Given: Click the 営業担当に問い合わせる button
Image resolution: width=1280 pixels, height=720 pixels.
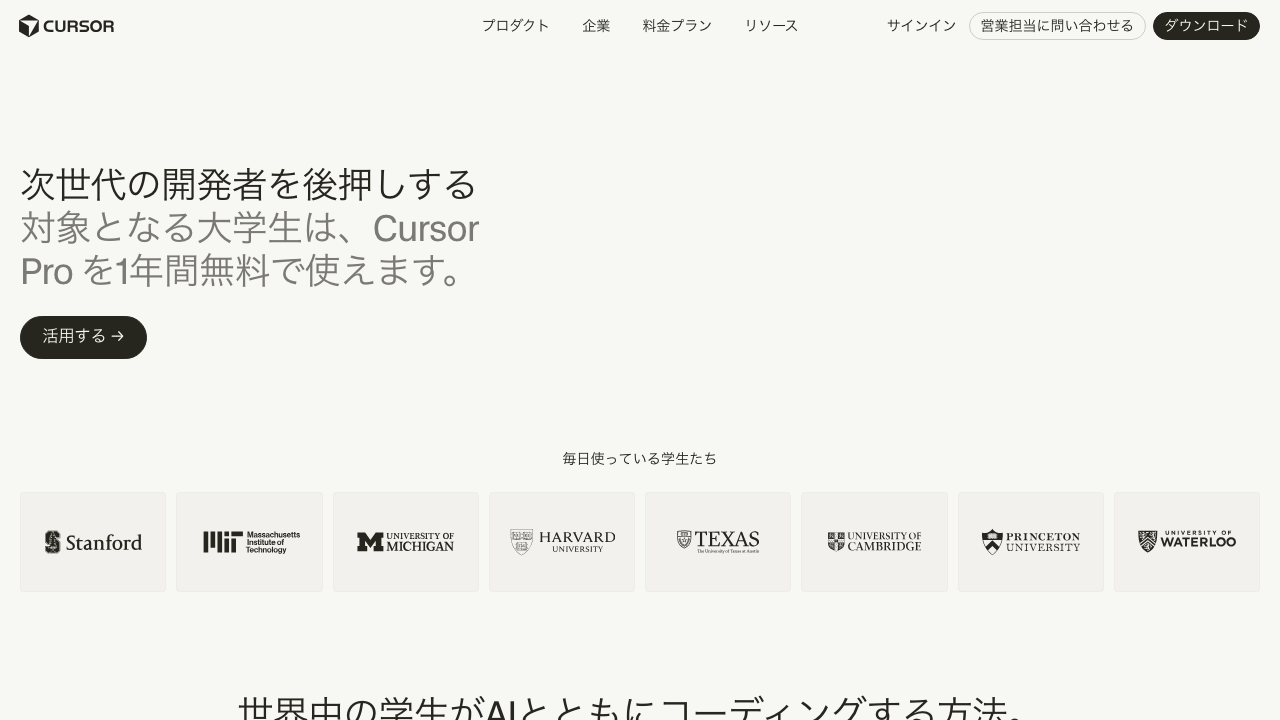Looking at the screenshot, I should pos(1057,26).
